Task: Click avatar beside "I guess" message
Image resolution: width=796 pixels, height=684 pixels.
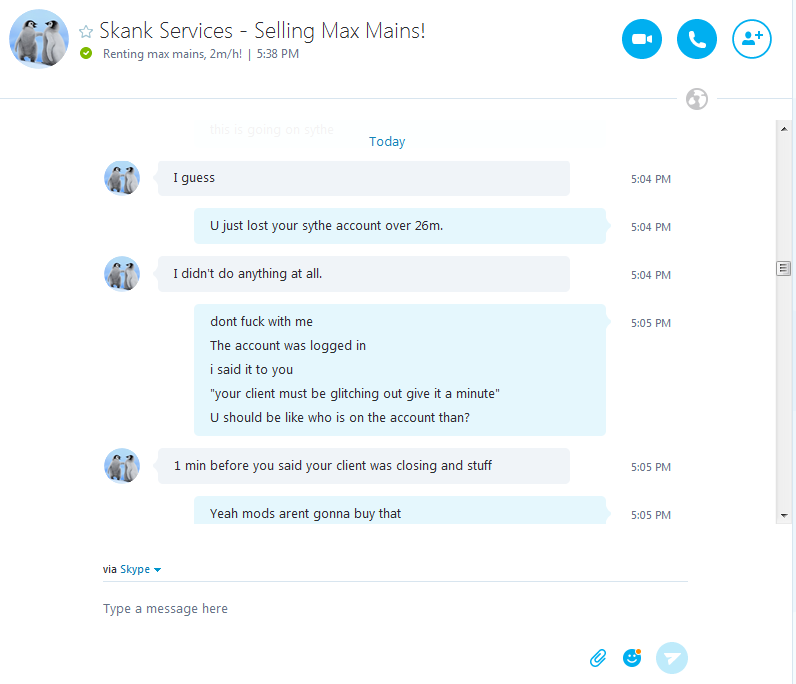Action: click(122, 178)
